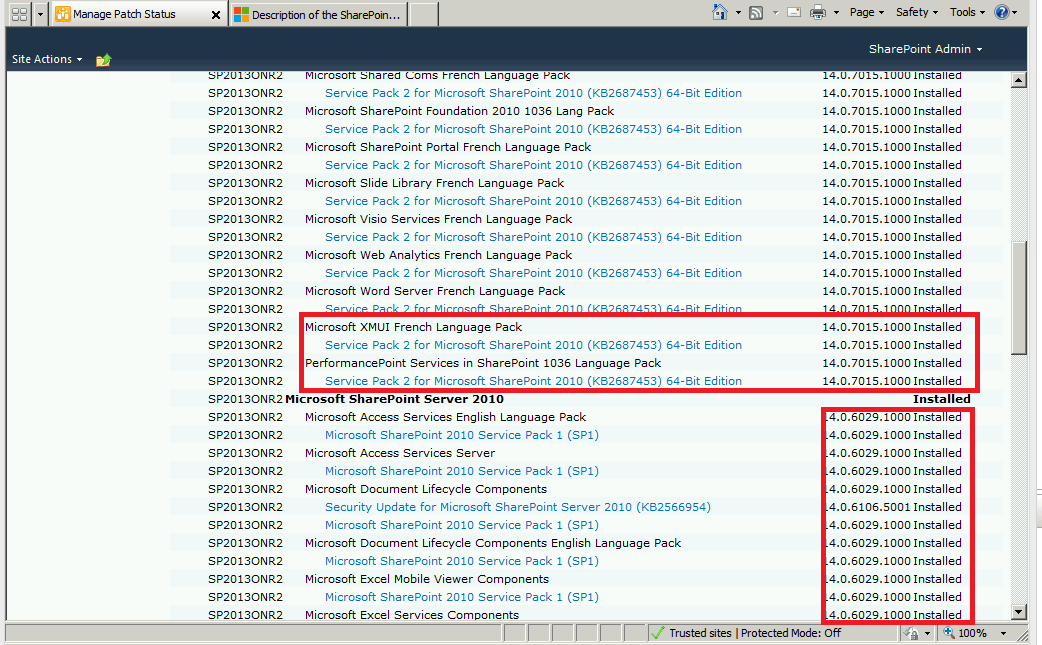This screenshot has width=1042, height=645.
Task: Click the Navigate Up folder icon
Action: (104, 60)
